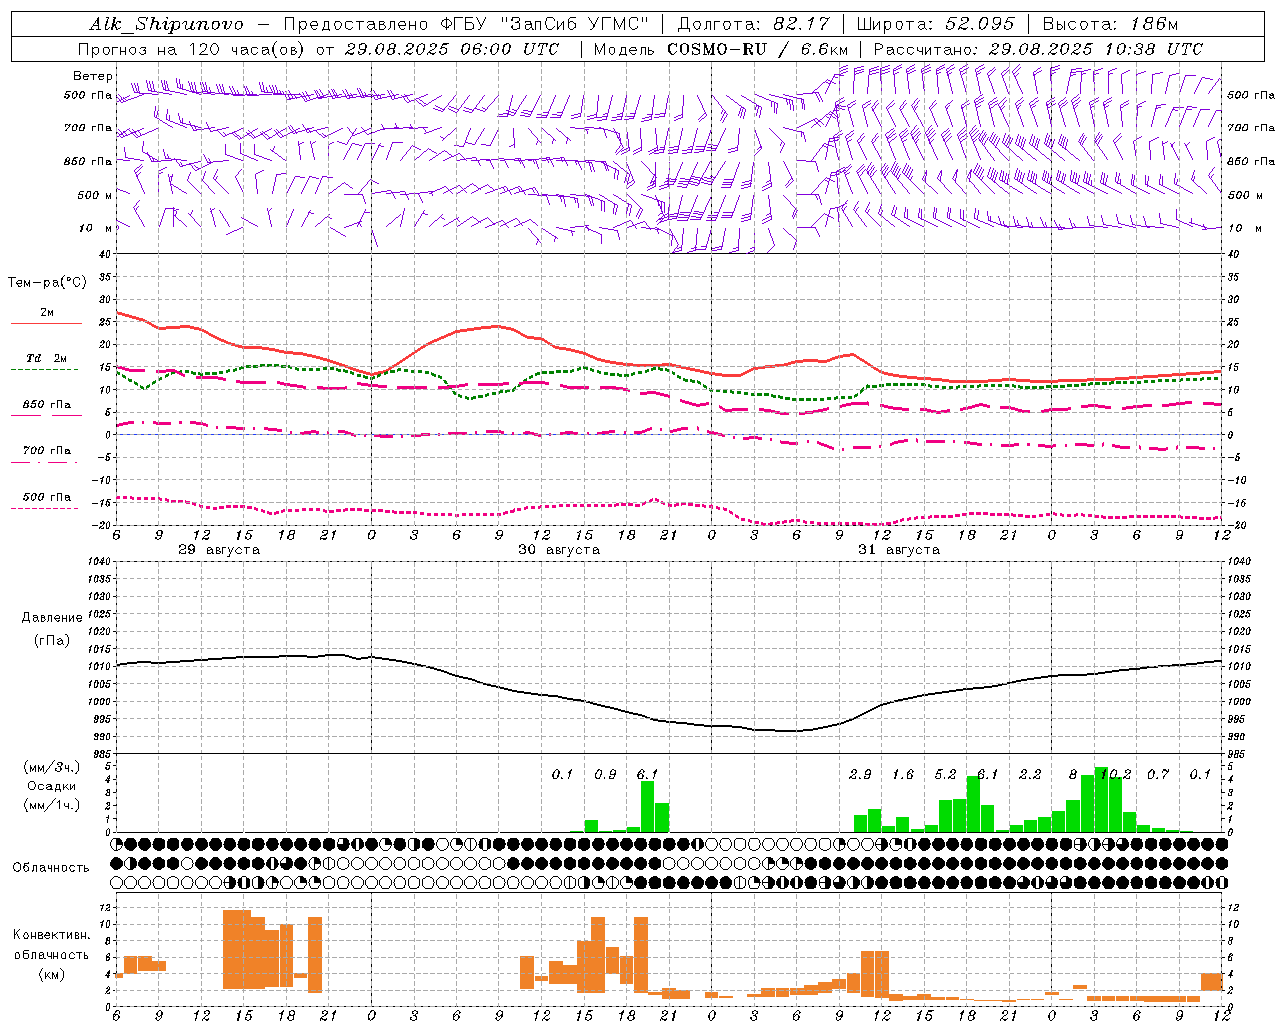
Task: Select the 3-hour precipitation value 2.9
Action: click(x=860, y=774)
